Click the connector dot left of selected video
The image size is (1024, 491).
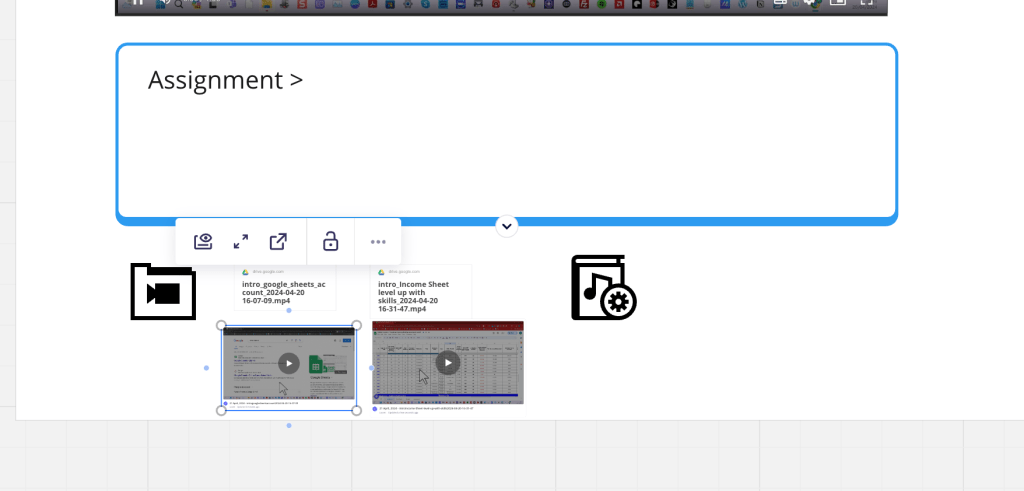[206, 368]
